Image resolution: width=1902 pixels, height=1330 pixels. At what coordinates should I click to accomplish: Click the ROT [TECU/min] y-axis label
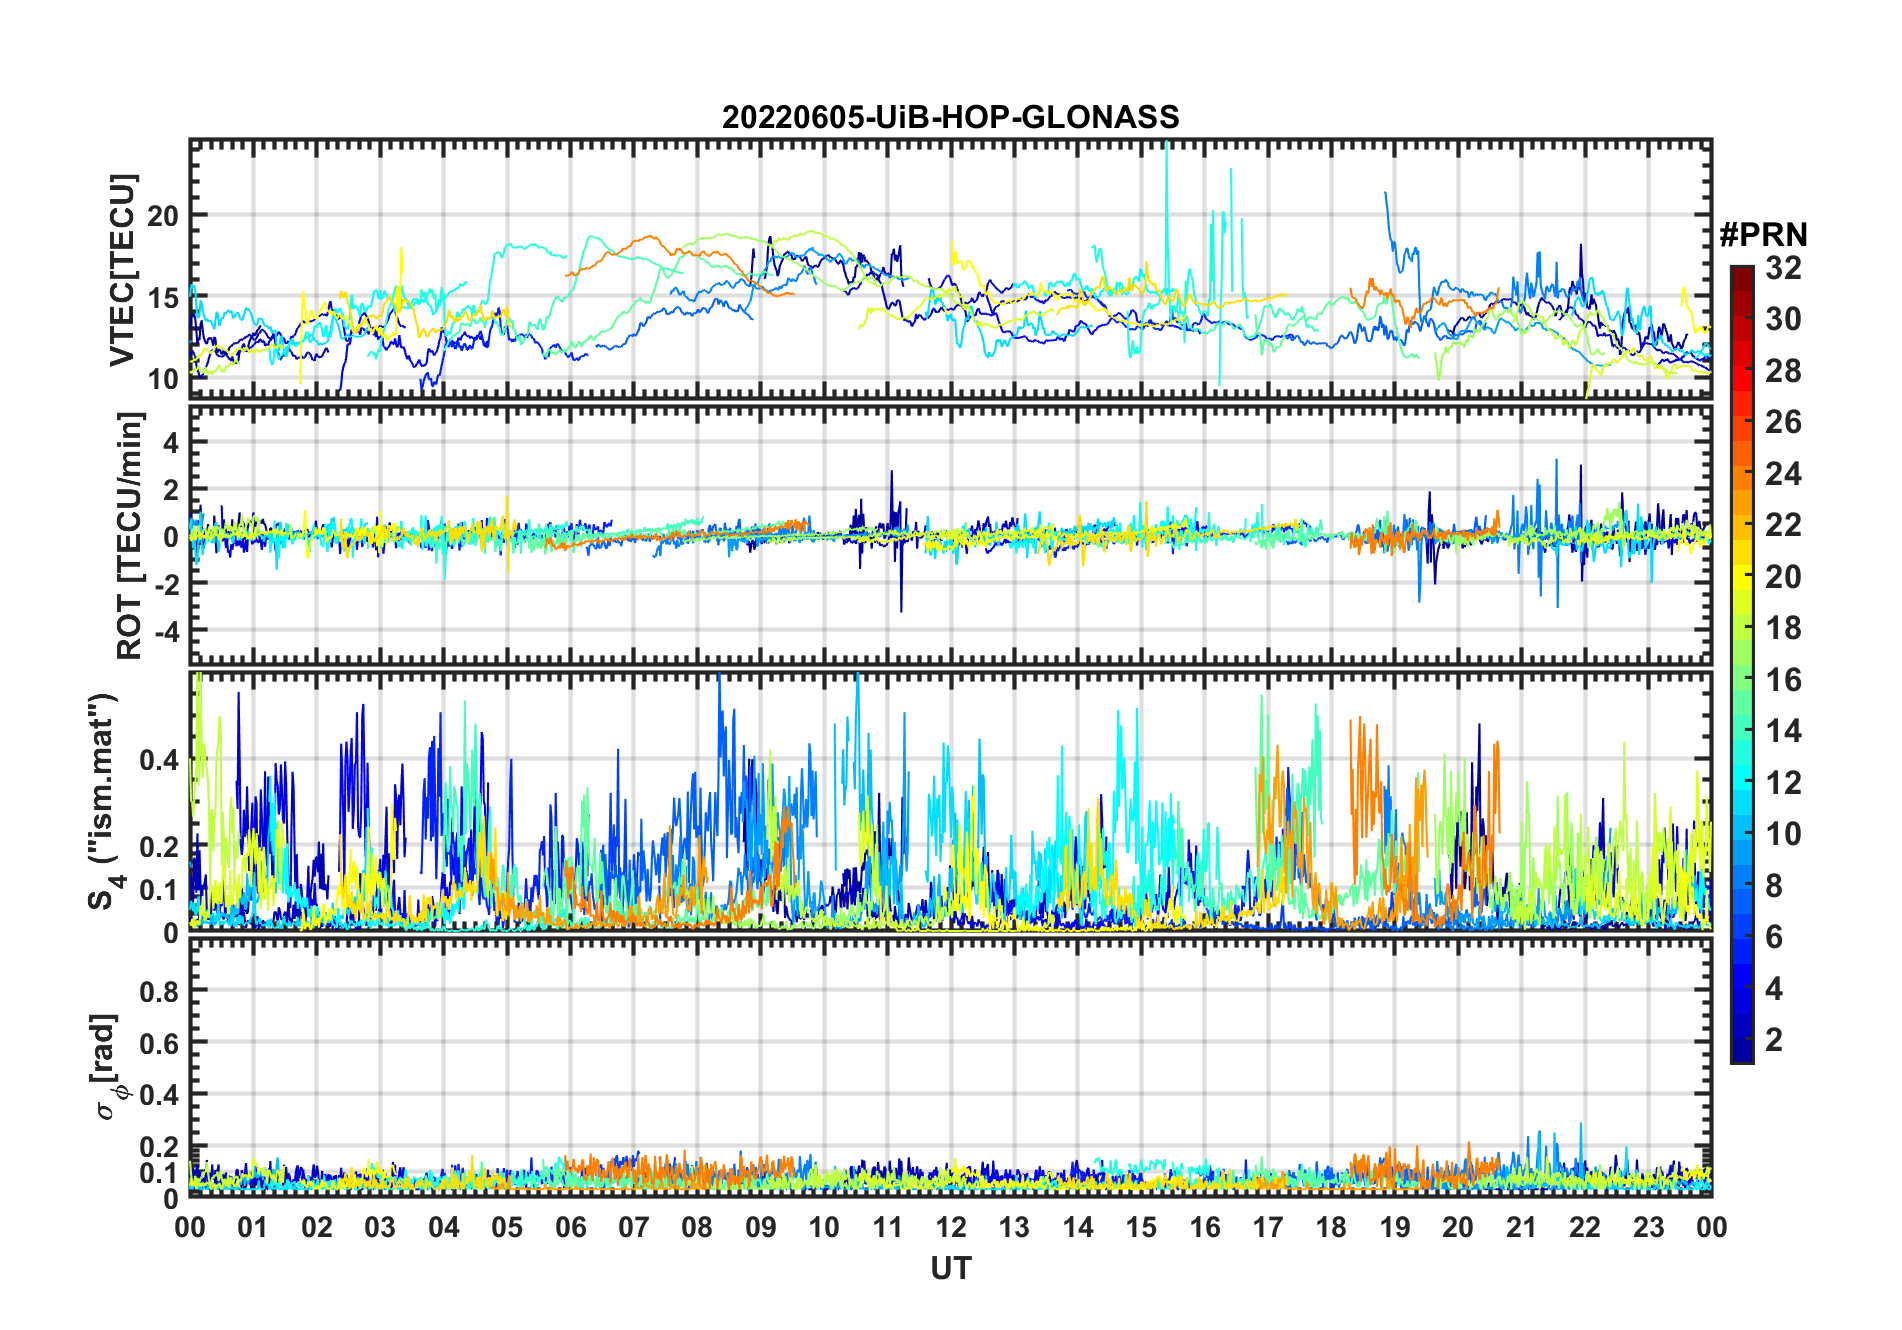coord(130,535)
